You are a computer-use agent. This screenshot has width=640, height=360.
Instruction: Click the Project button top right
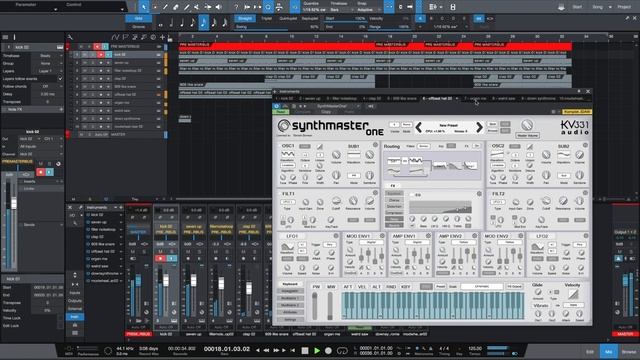tap(624, 7)
